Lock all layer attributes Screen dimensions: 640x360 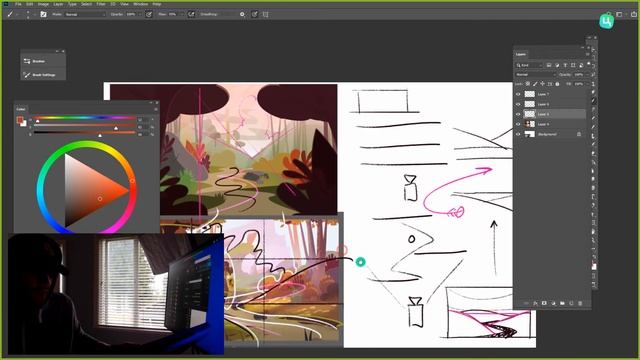[557, 84]
